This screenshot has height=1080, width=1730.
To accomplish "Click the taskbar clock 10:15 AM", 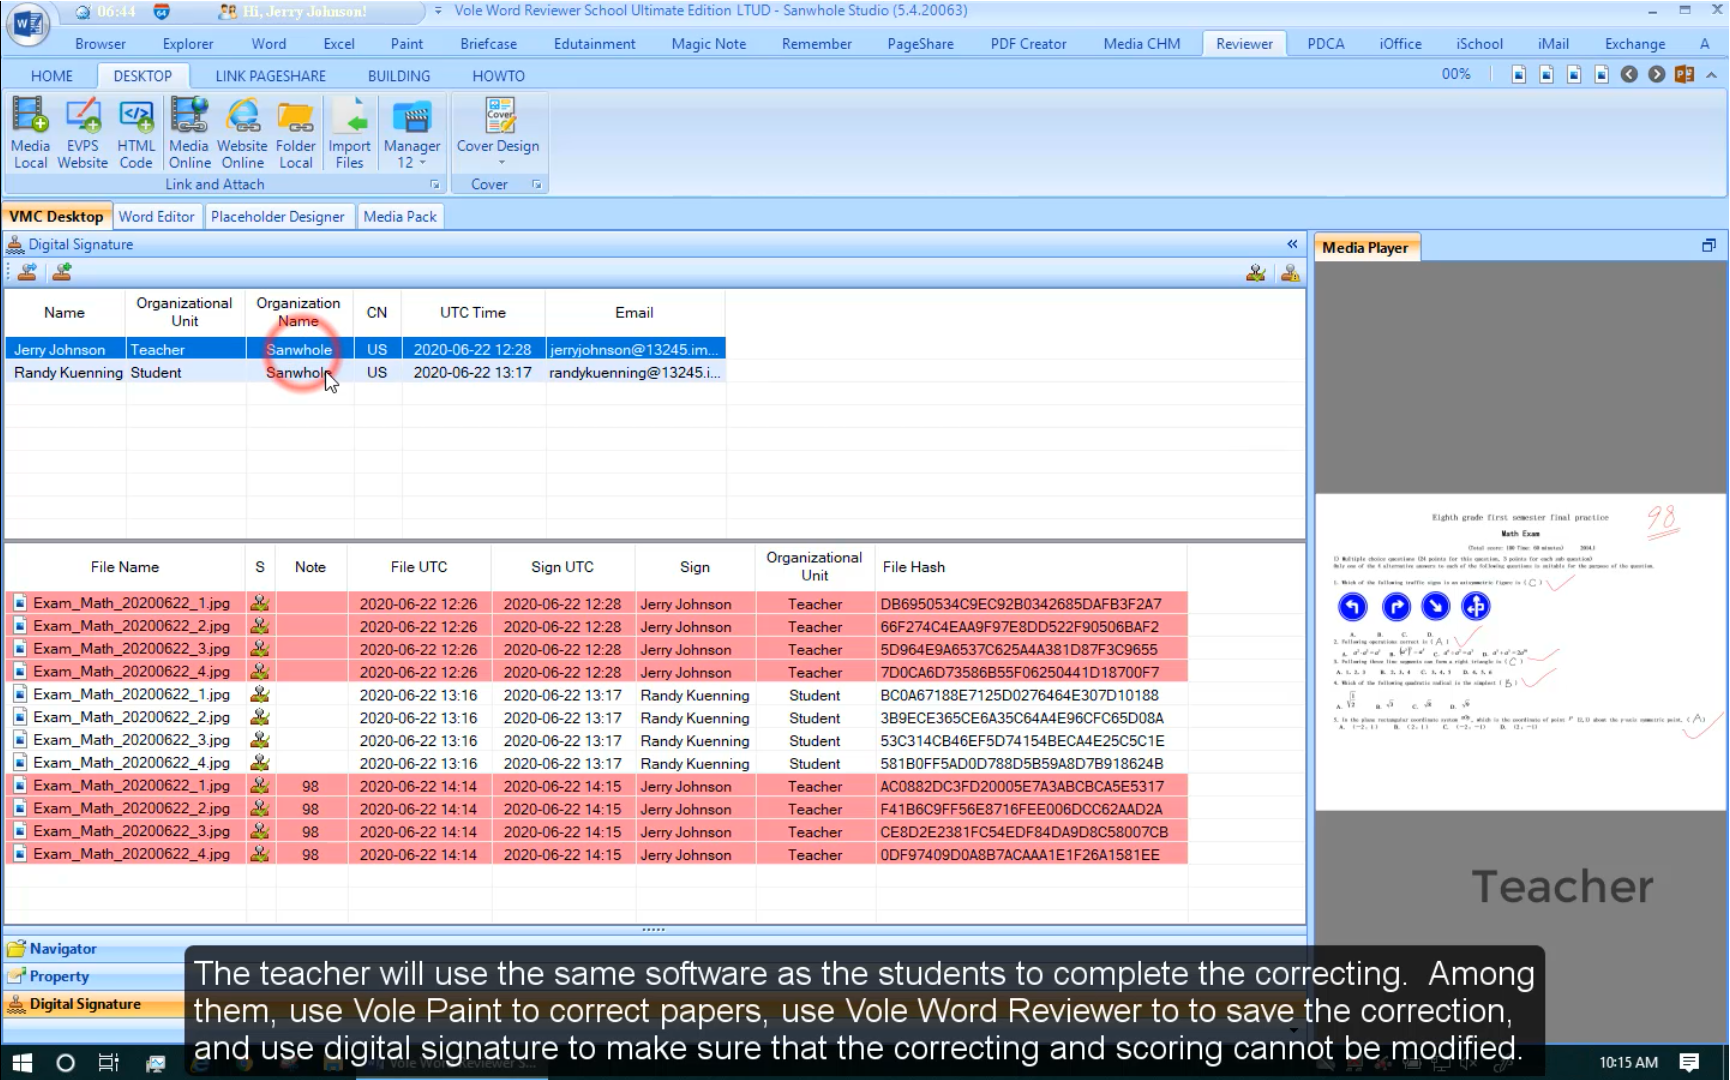I will click(x=1628, y=1063).
